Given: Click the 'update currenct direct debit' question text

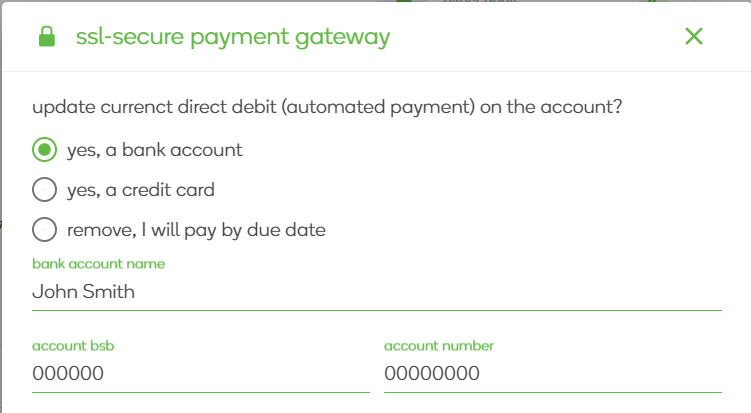Looking at the screenshot, I should (x=154, y=107).
